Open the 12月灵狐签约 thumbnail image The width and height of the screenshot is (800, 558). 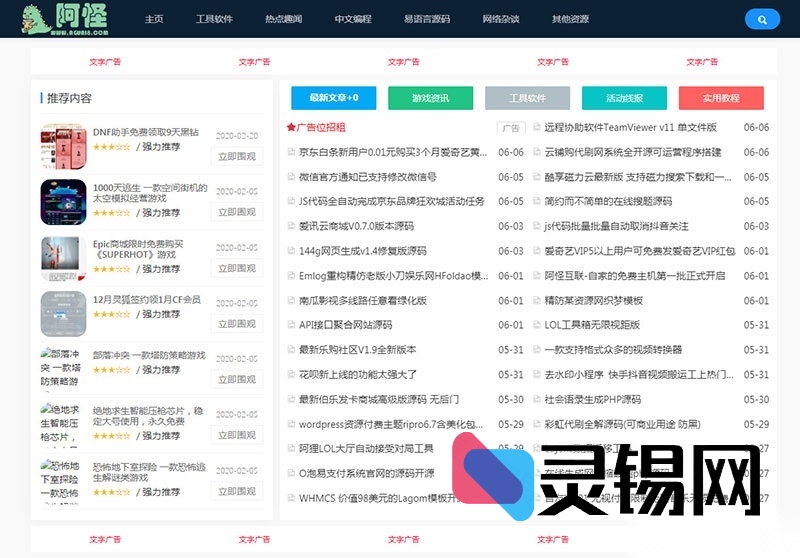click(63, 314)
